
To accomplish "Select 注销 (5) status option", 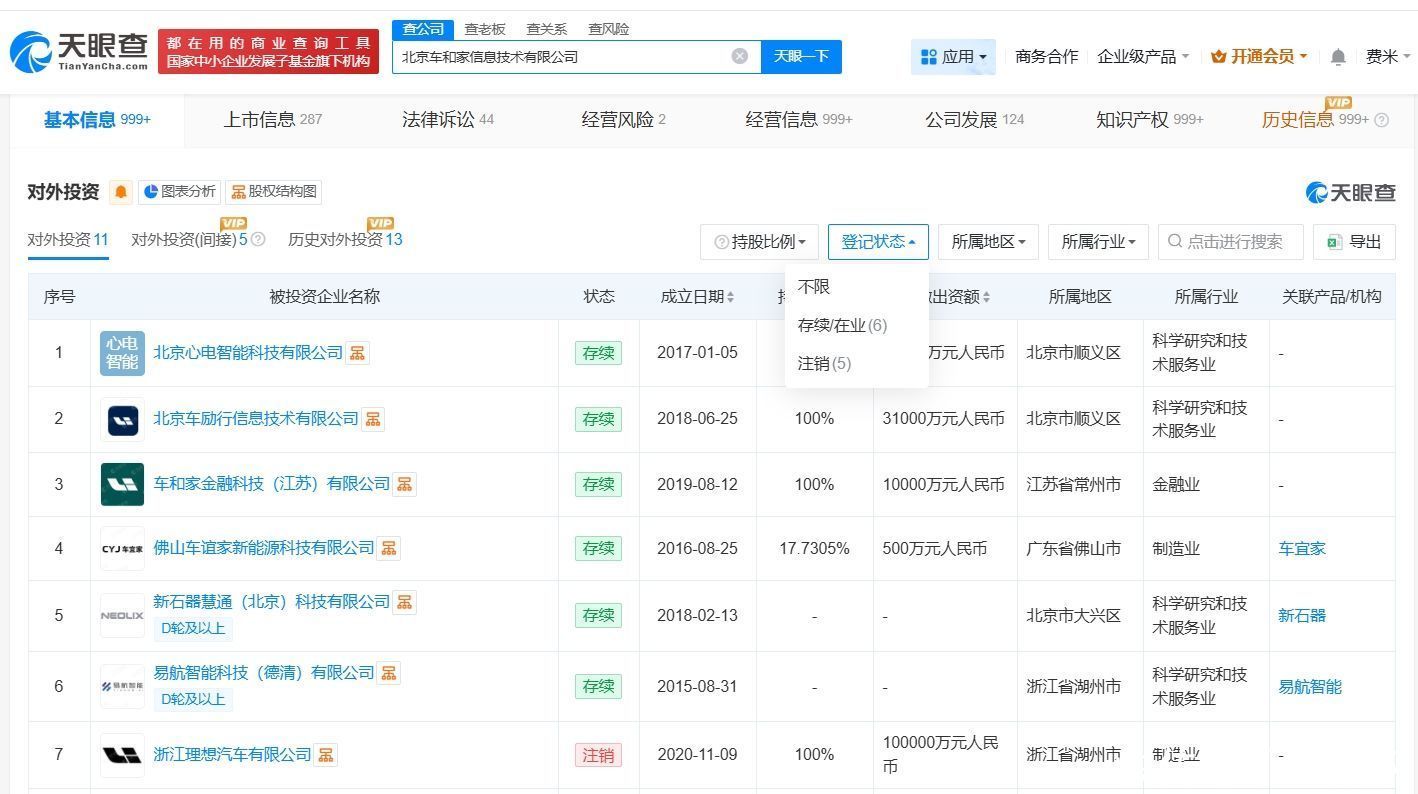I will (824, 363).
